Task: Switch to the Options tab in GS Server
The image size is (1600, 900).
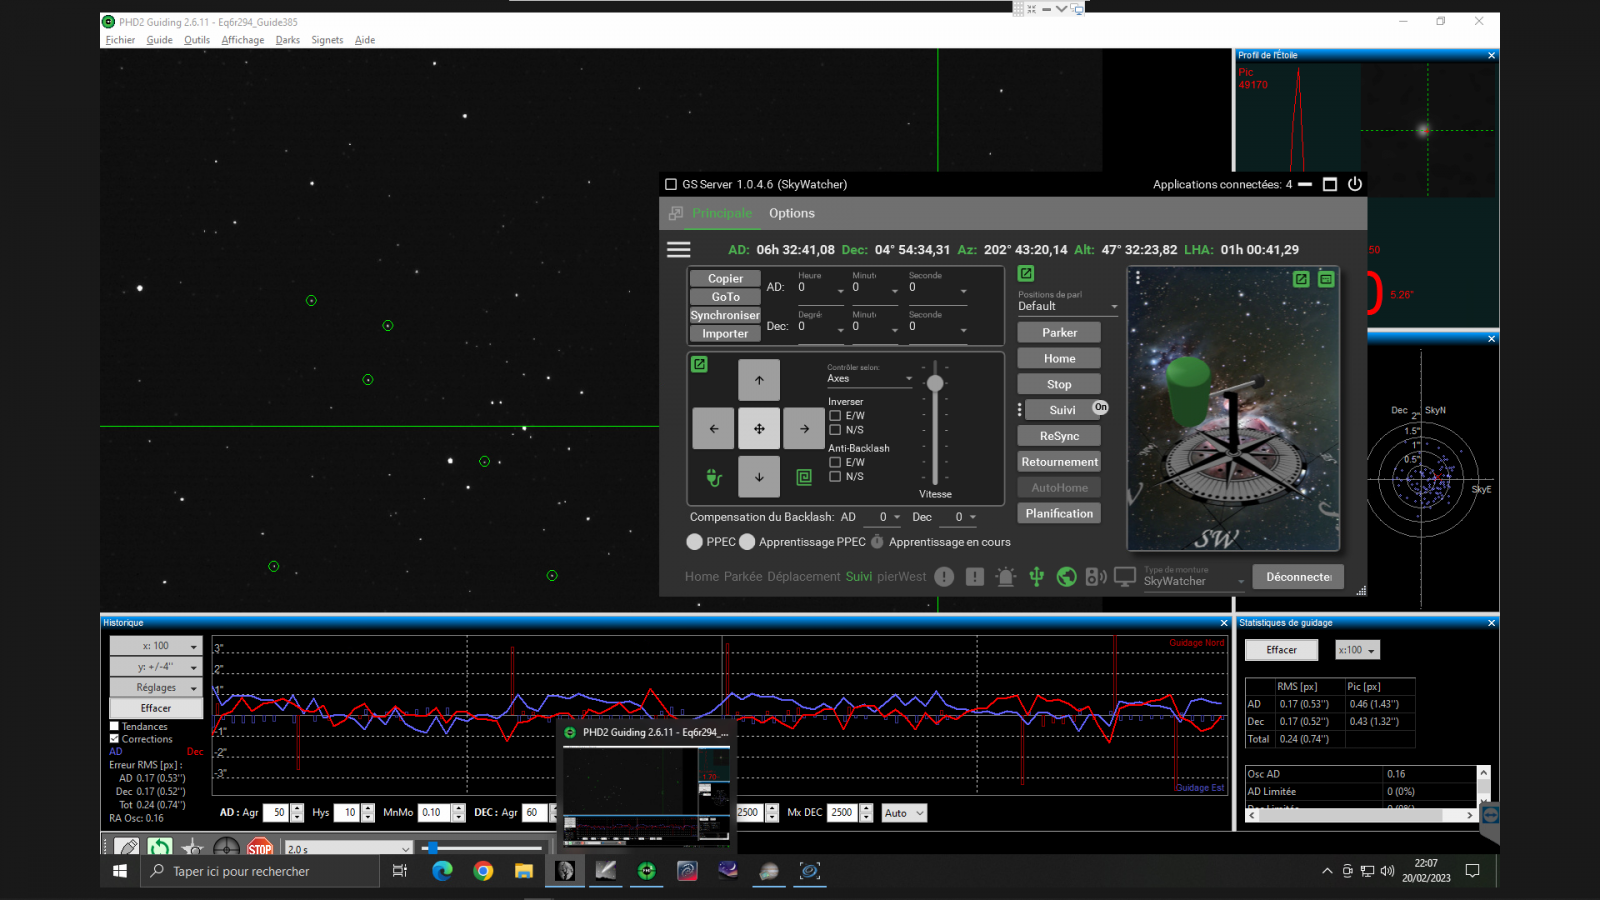Action: tap(792, 213)
